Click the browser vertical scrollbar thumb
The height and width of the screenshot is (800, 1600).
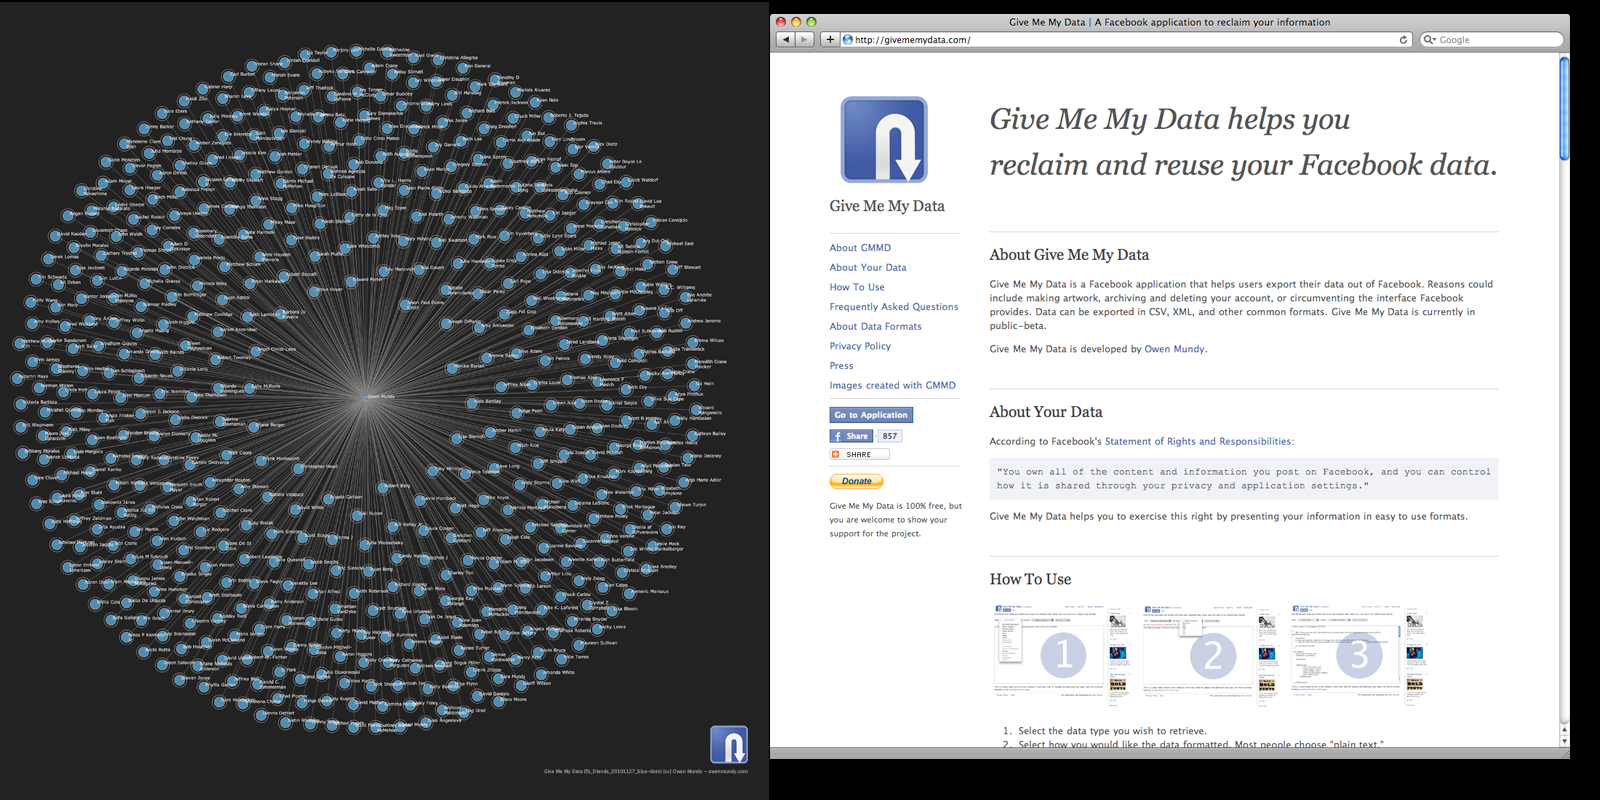point(1564,108)
